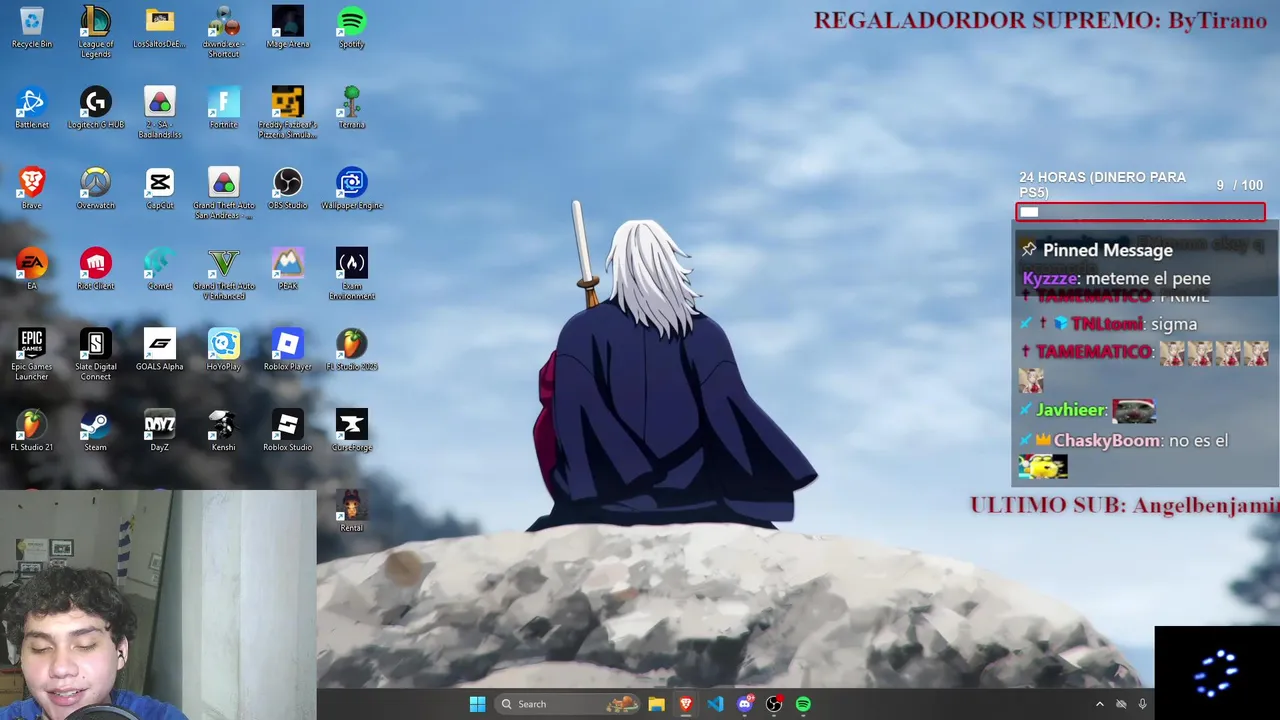This screenshot has height=720, width=1280.
Task: Open the Wallpaper Engine desktop shortcut
Action: point(352,189)
